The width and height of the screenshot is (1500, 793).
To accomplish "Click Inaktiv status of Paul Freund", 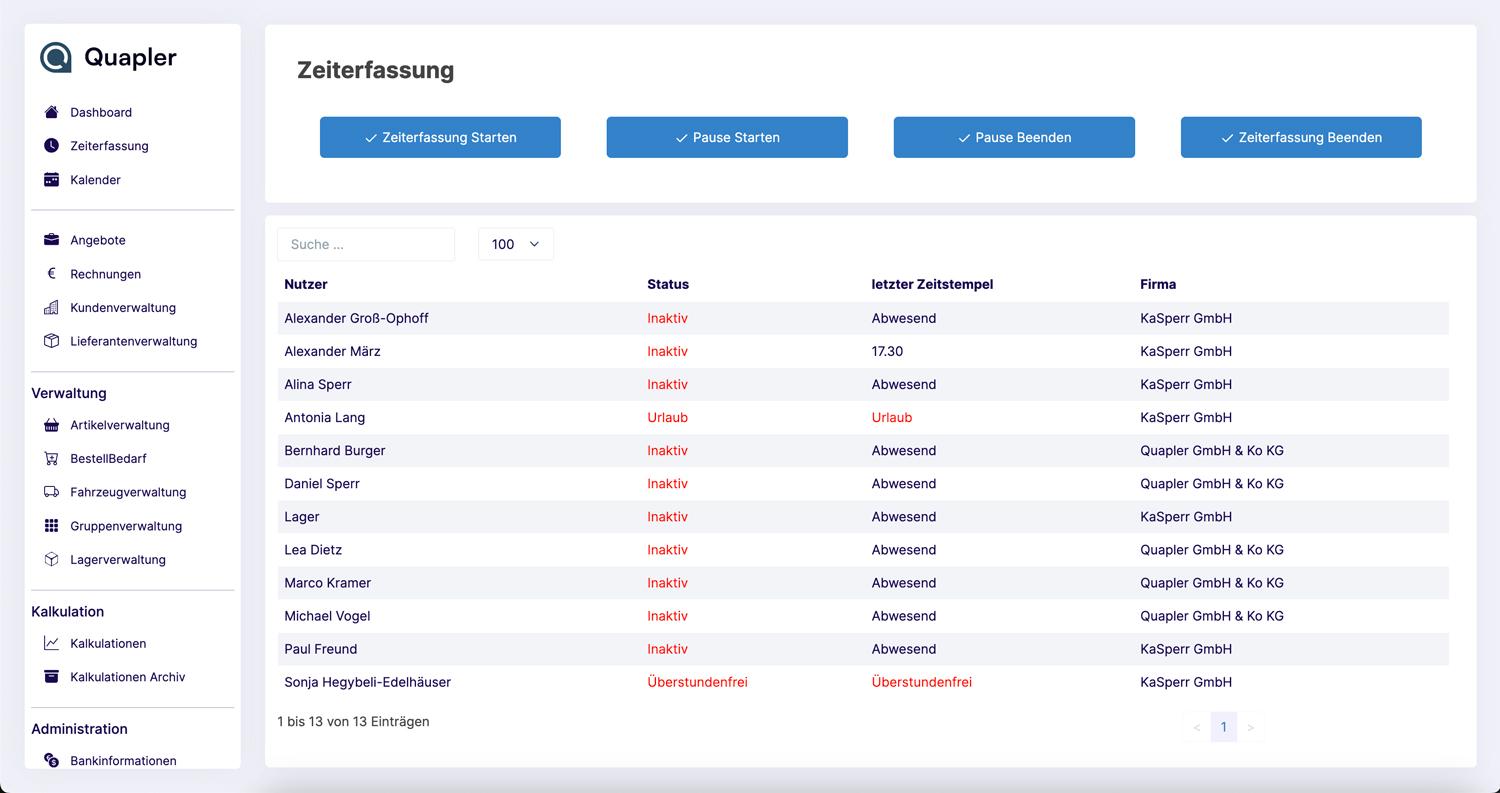I will click(x=668, y=648).
